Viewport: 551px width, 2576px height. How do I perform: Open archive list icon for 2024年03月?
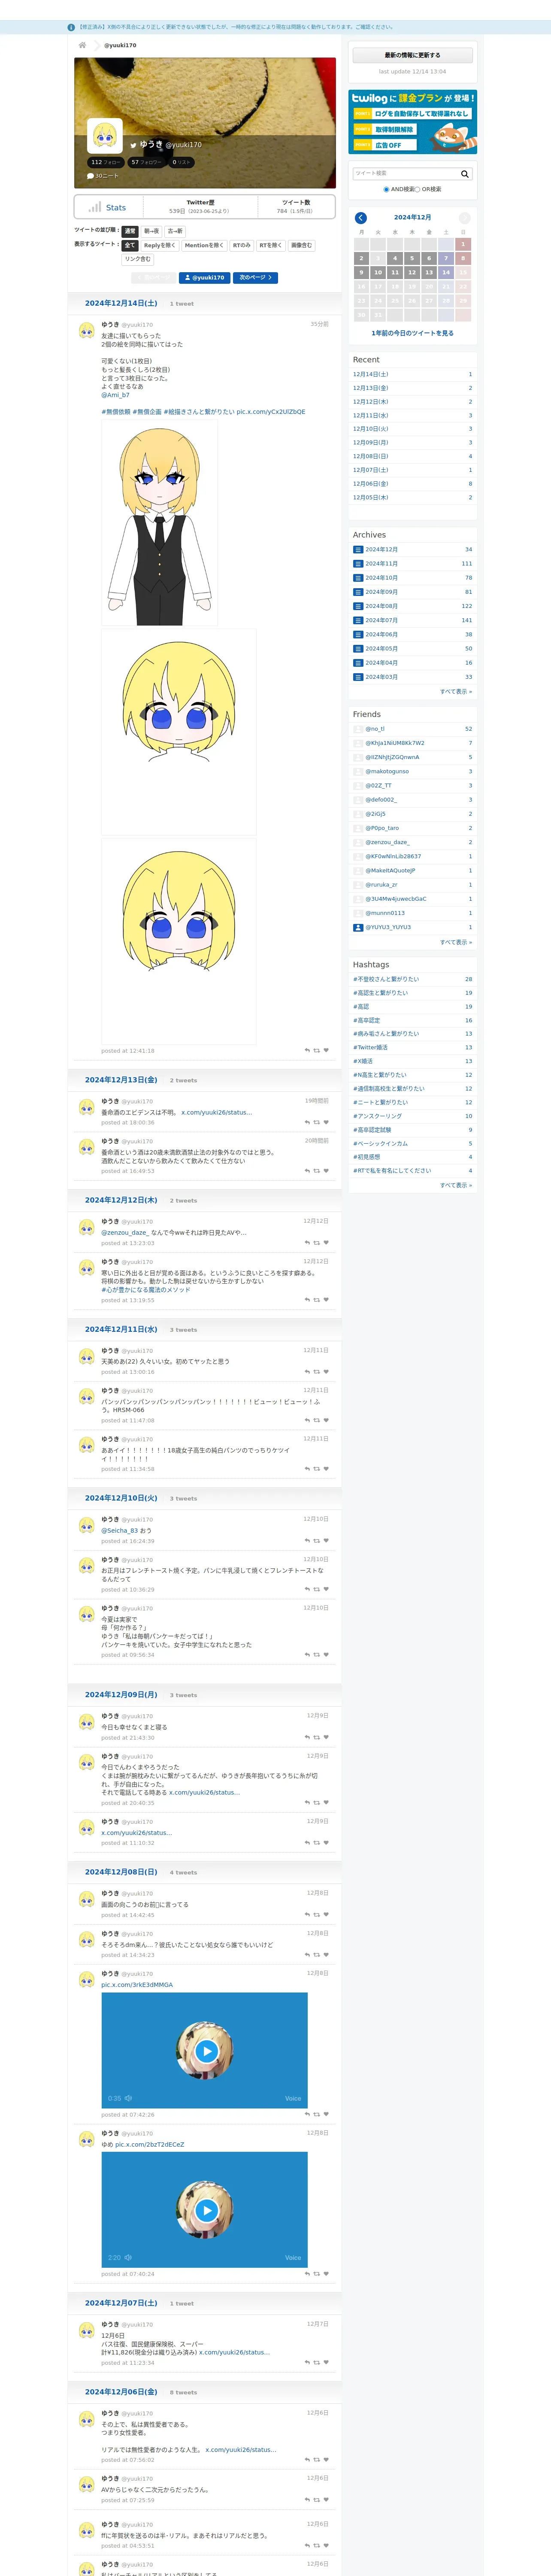(358, 677)
